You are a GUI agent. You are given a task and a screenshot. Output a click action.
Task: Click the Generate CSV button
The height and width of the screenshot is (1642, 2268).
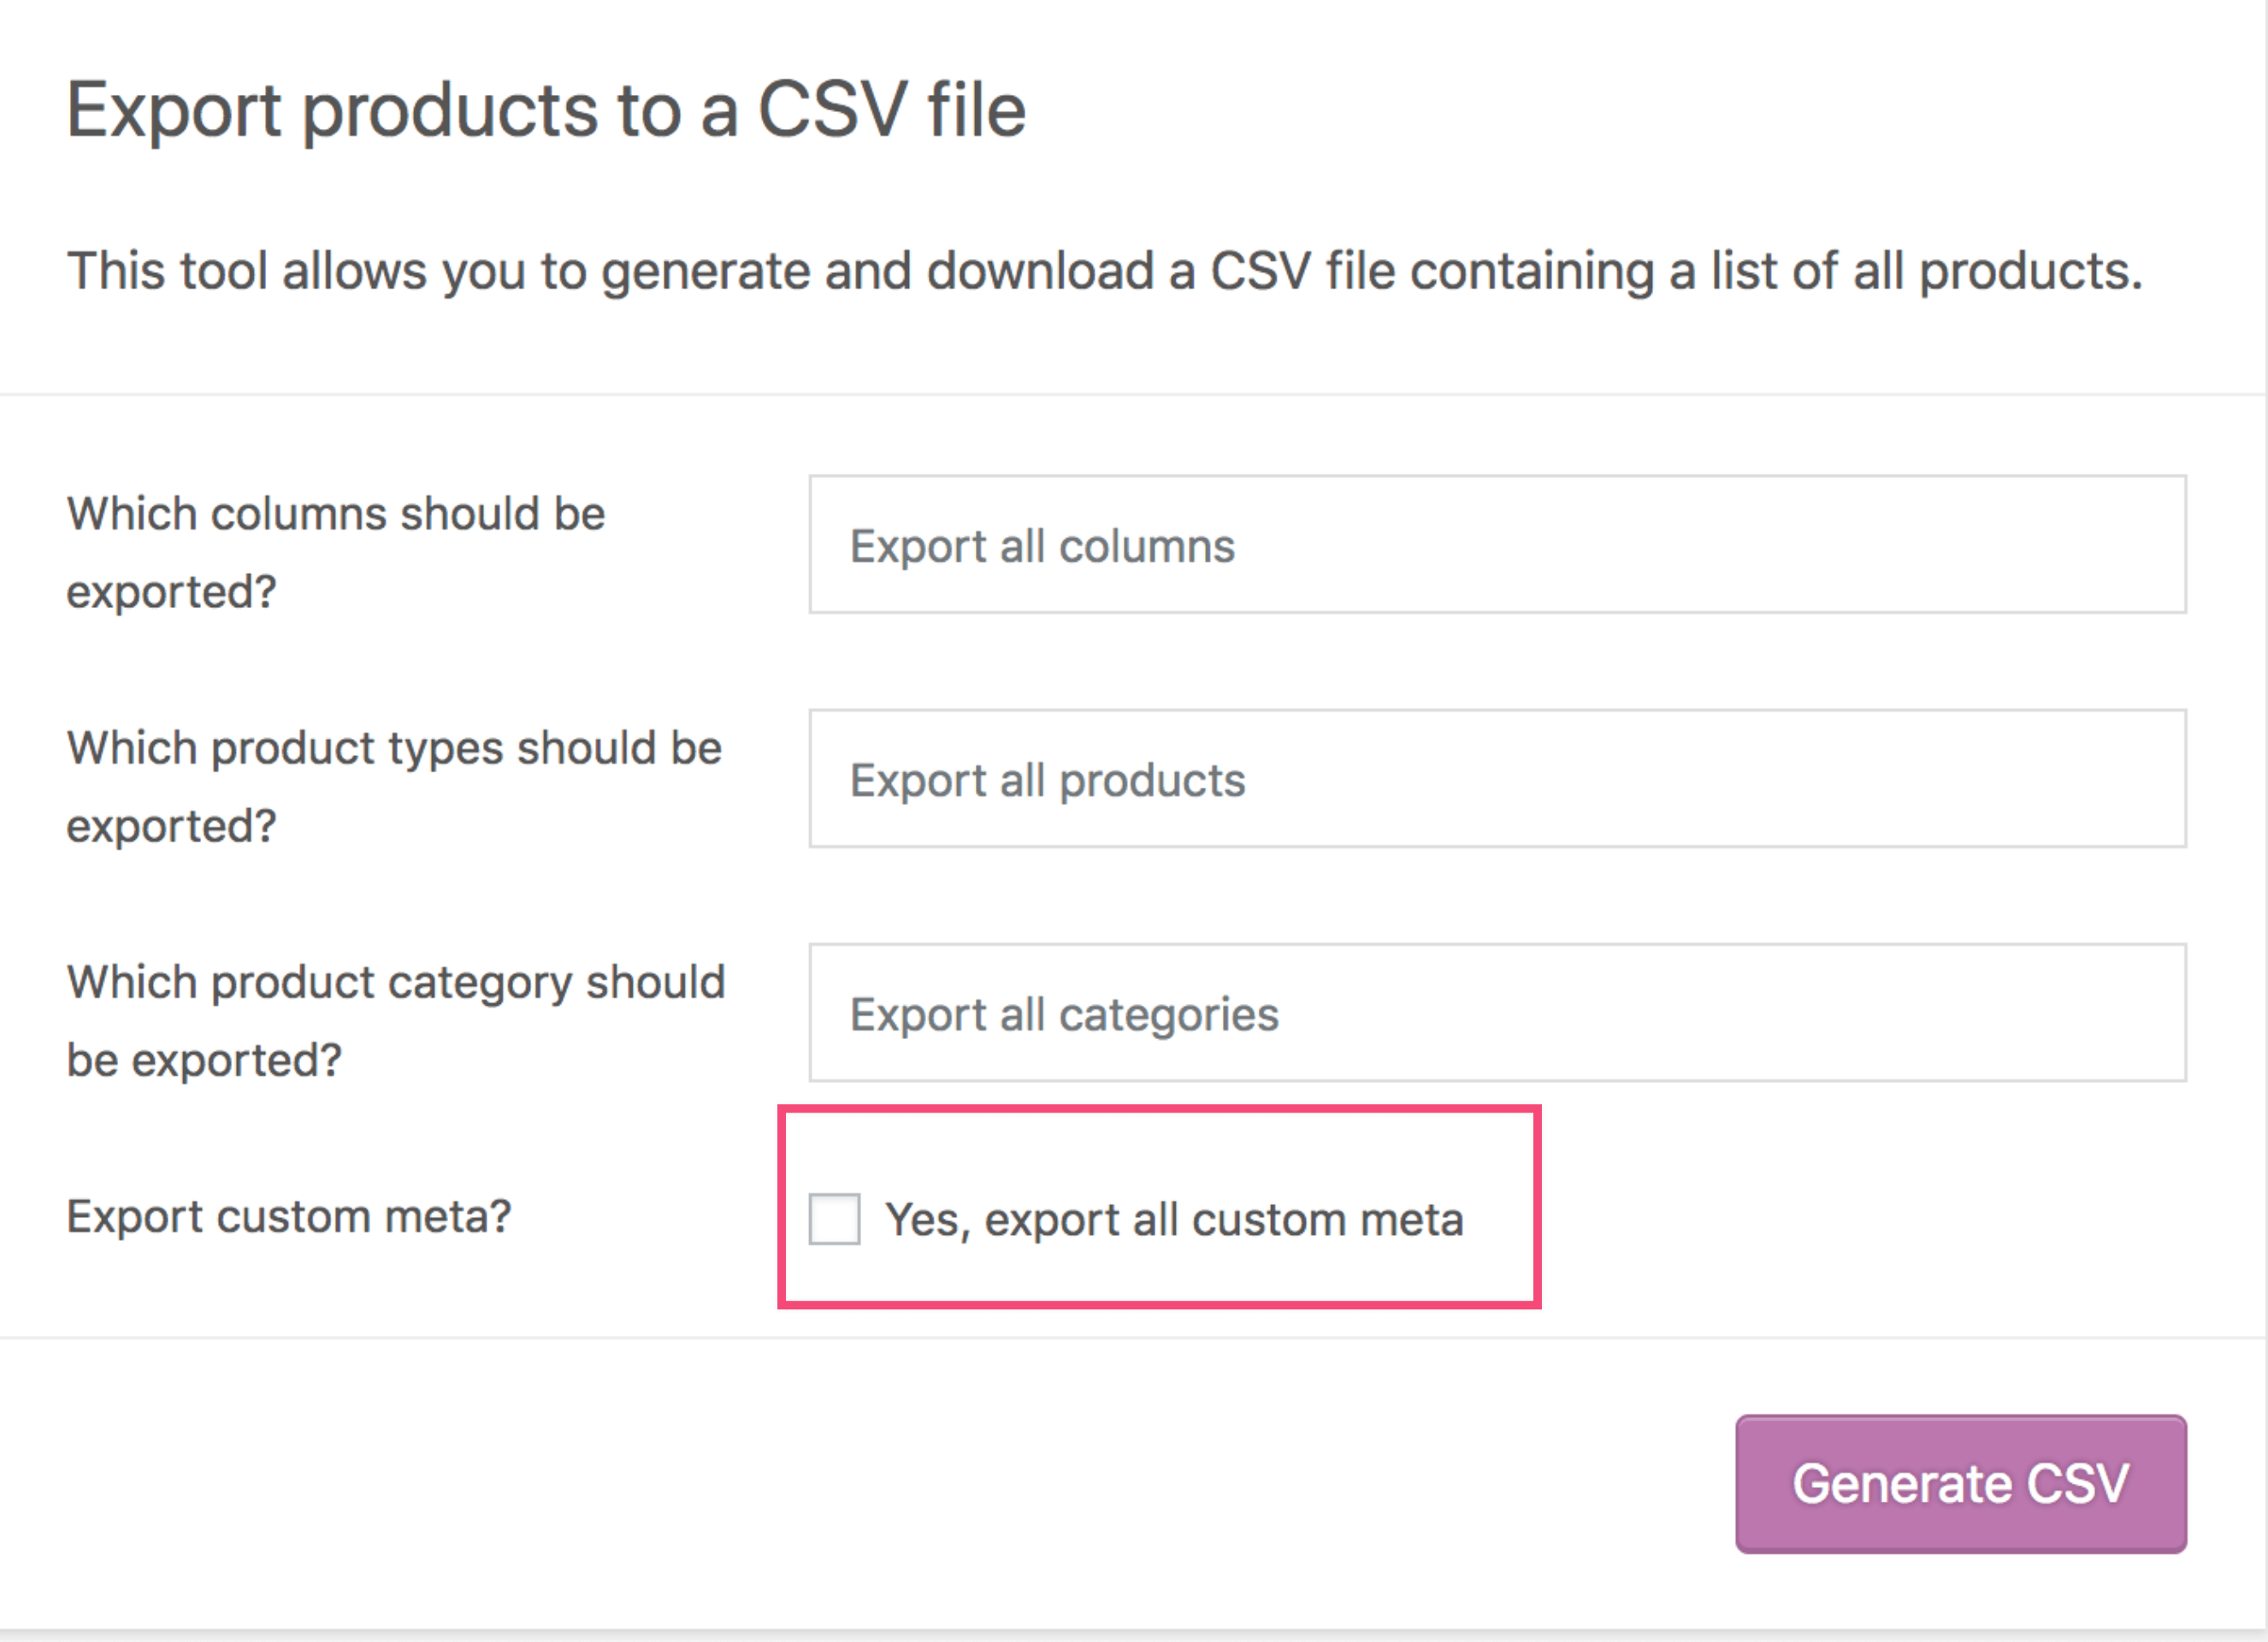pyautogui.click(x=1961, y=1484)
